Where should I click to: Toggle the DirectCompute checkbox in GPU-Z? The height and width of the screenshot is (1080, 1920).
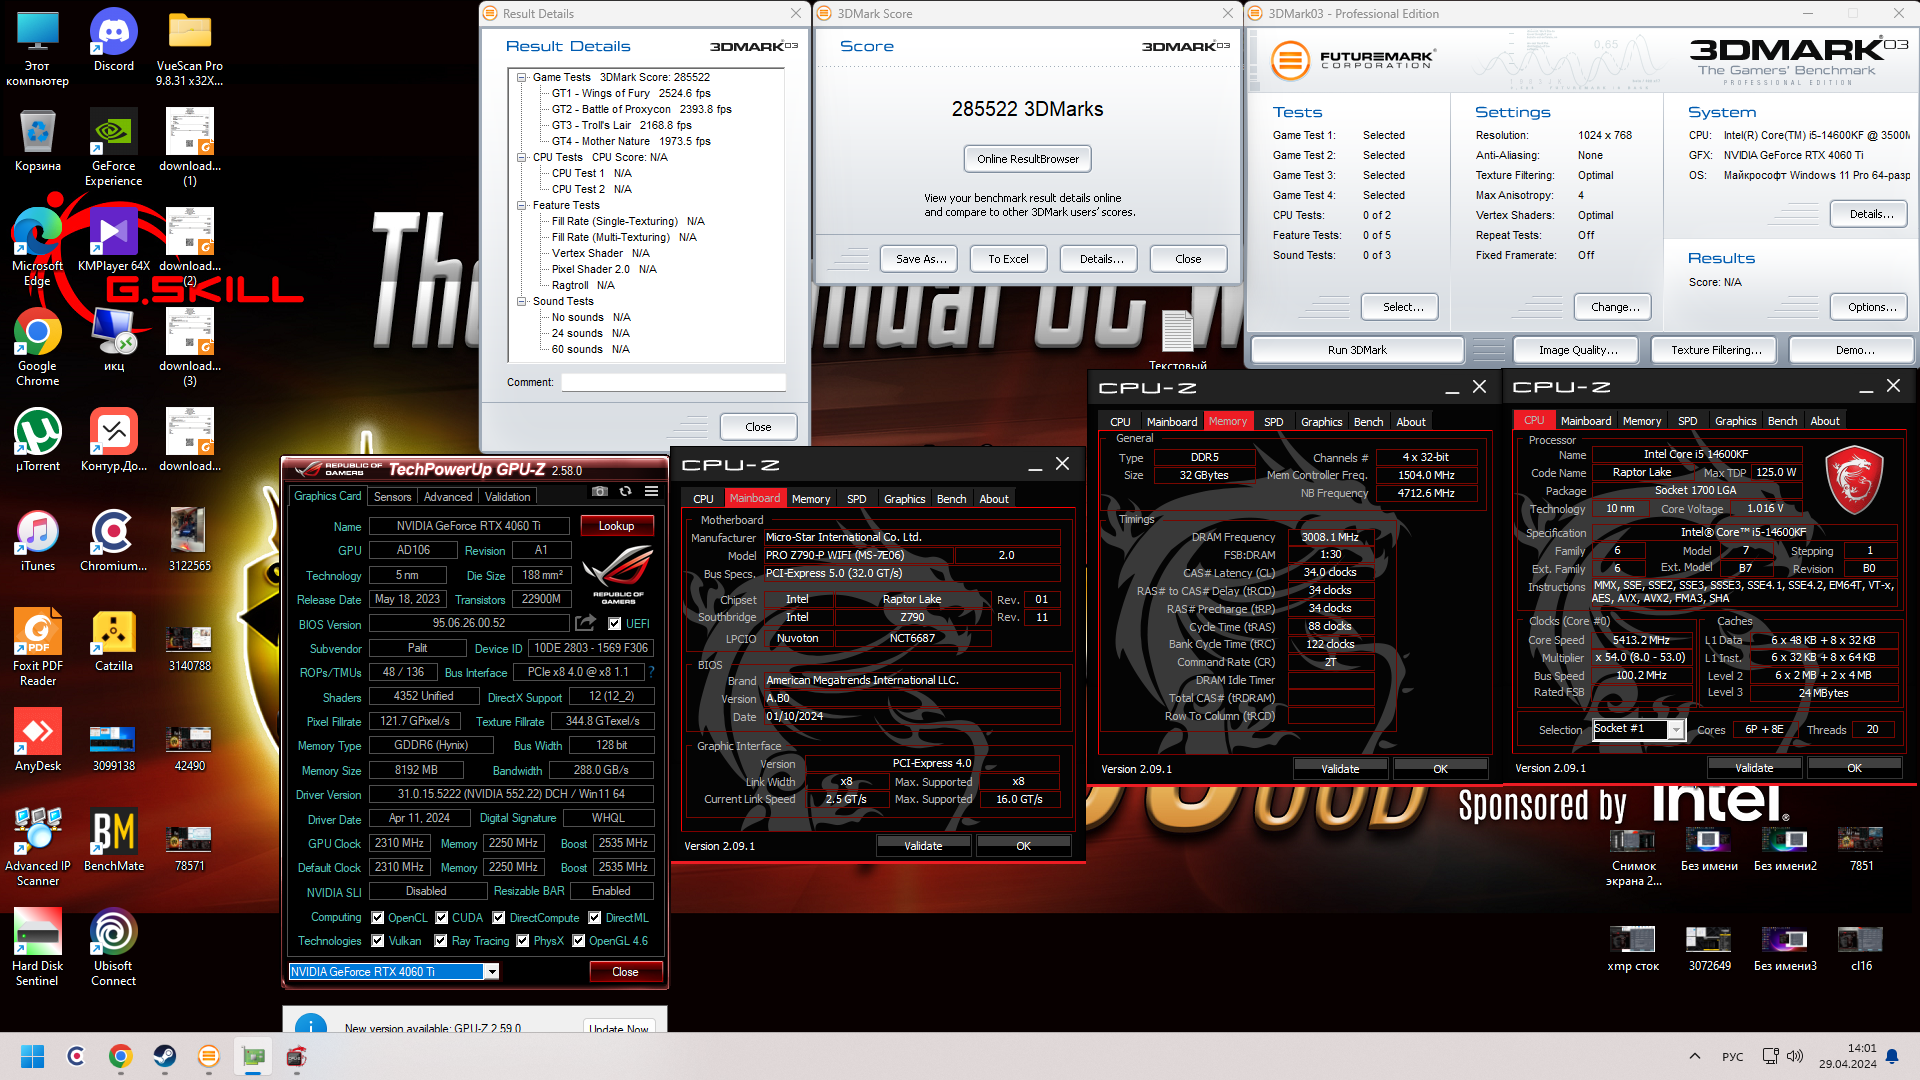[498, 918]
